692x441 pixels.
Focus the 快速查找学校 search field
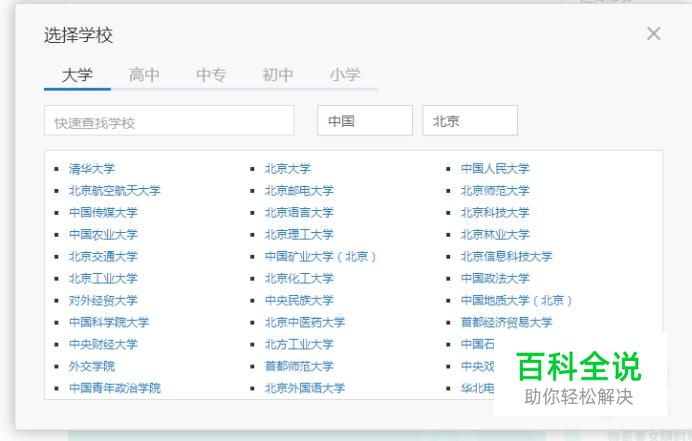click(x=169, y=121)
